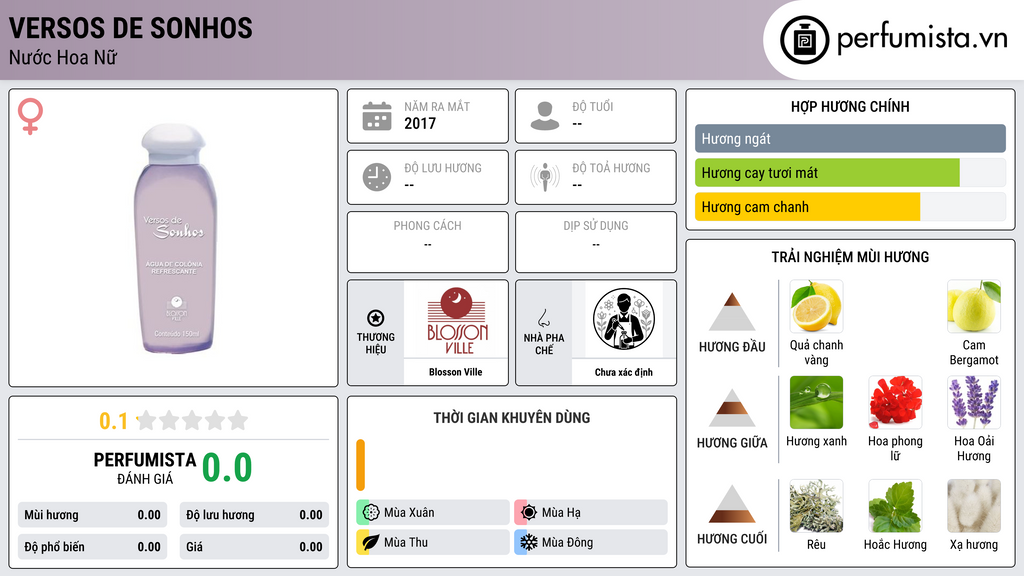1024x576 pixels.
Task: Click the Chưa xác định perfumer label
Action: pos(624,372)
